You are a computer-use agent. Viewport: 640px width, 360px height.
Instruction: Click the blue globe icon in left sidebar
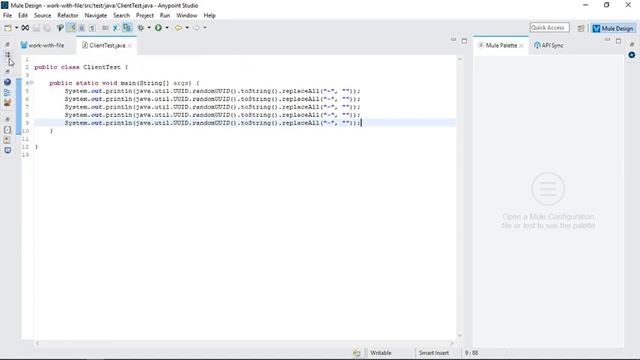(7, 82)
